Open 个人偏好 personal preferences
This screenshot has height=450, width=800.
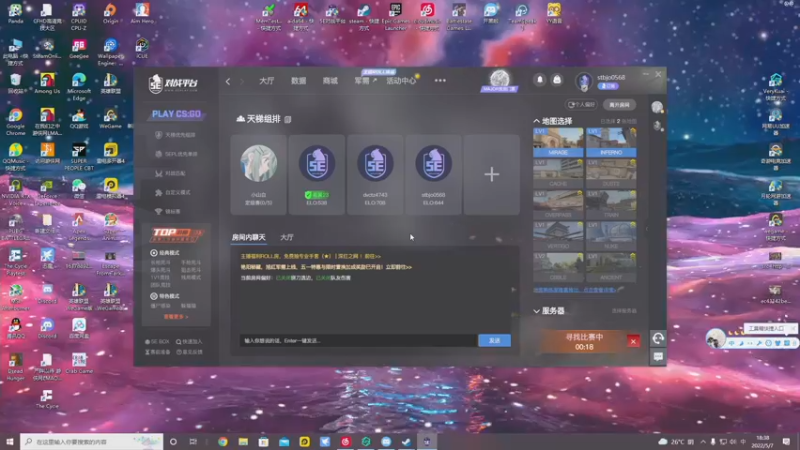[582, 105]
